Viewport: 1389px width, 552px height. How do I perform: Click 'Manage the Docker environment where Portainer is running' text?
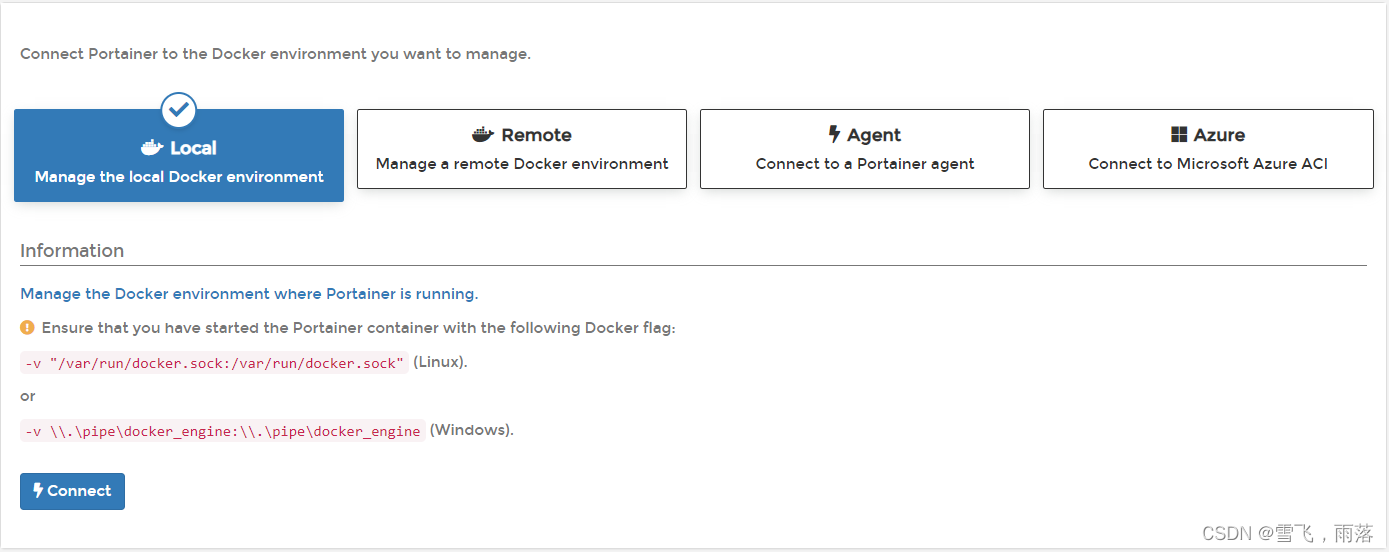click(249, 294)
